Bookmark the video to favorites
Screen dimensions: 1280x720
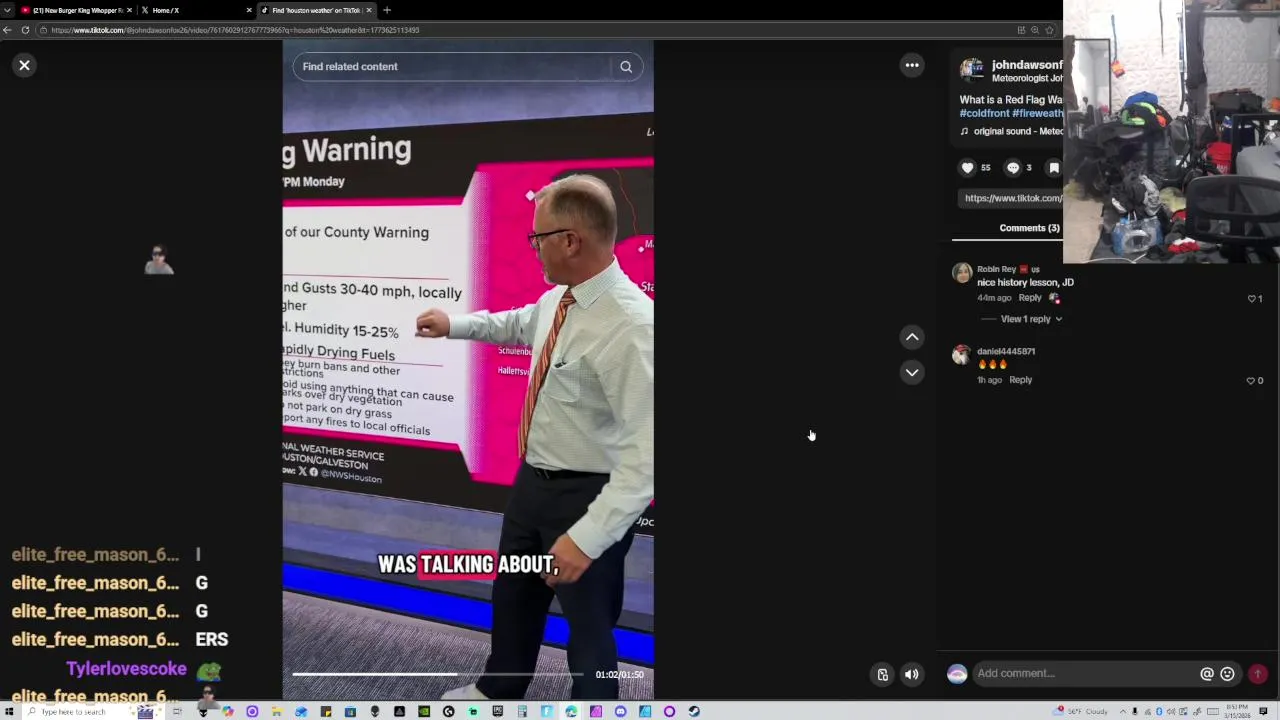[x=1054, y=168]
